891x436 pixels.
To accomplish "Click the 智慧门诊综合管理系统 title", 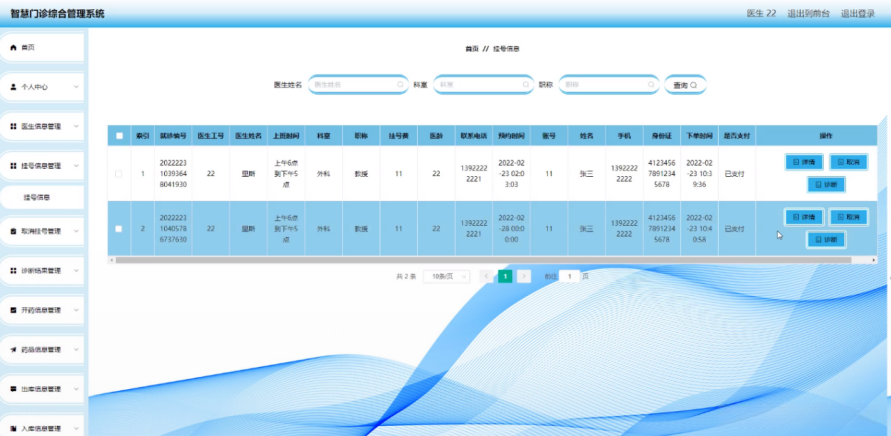I will coord(57,14).
